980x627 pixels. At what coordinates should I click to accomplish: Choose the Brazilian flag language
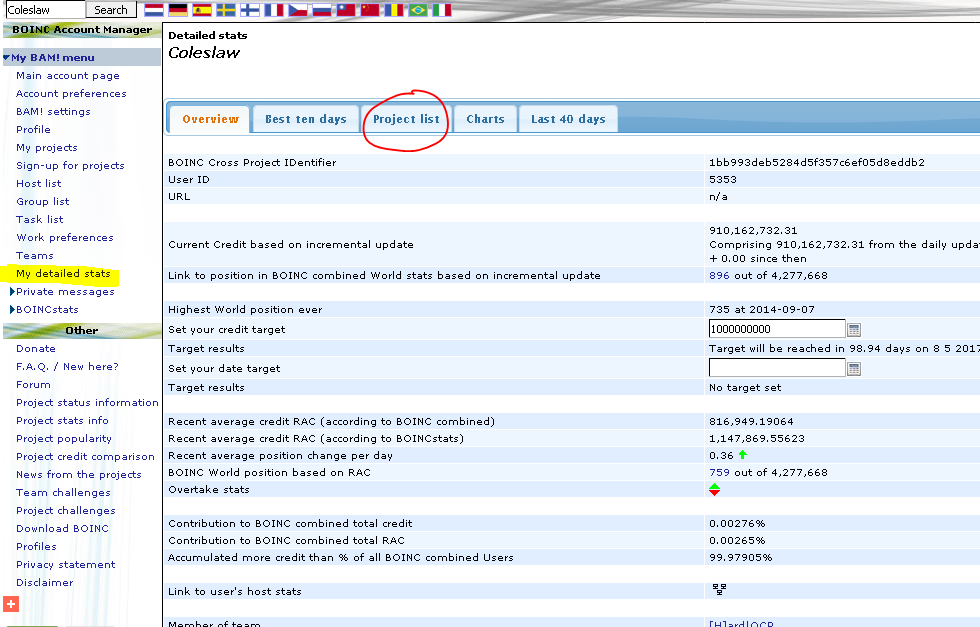(x=417, y=10)
